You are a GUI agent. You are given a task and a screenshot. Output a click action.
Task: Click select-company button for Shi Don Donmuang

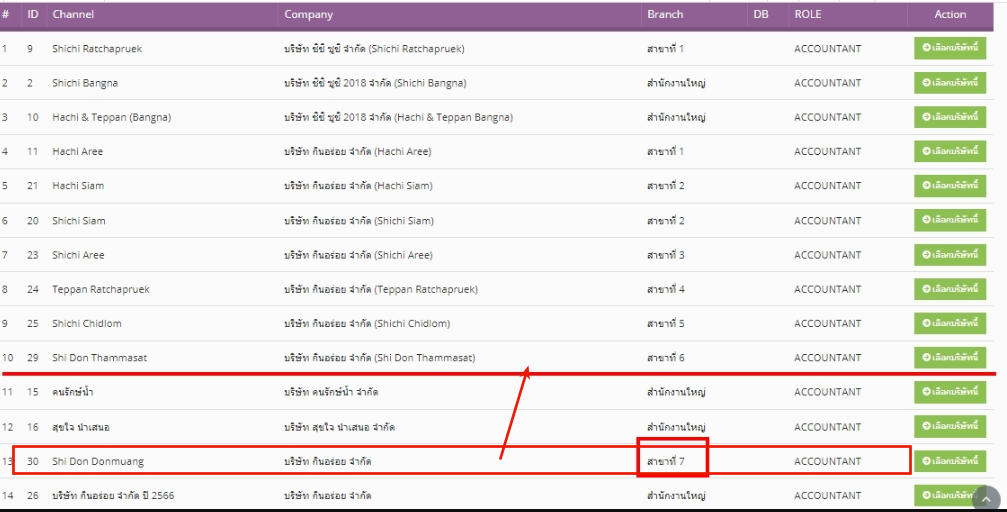pyautogui.click(x=950, y=461)
